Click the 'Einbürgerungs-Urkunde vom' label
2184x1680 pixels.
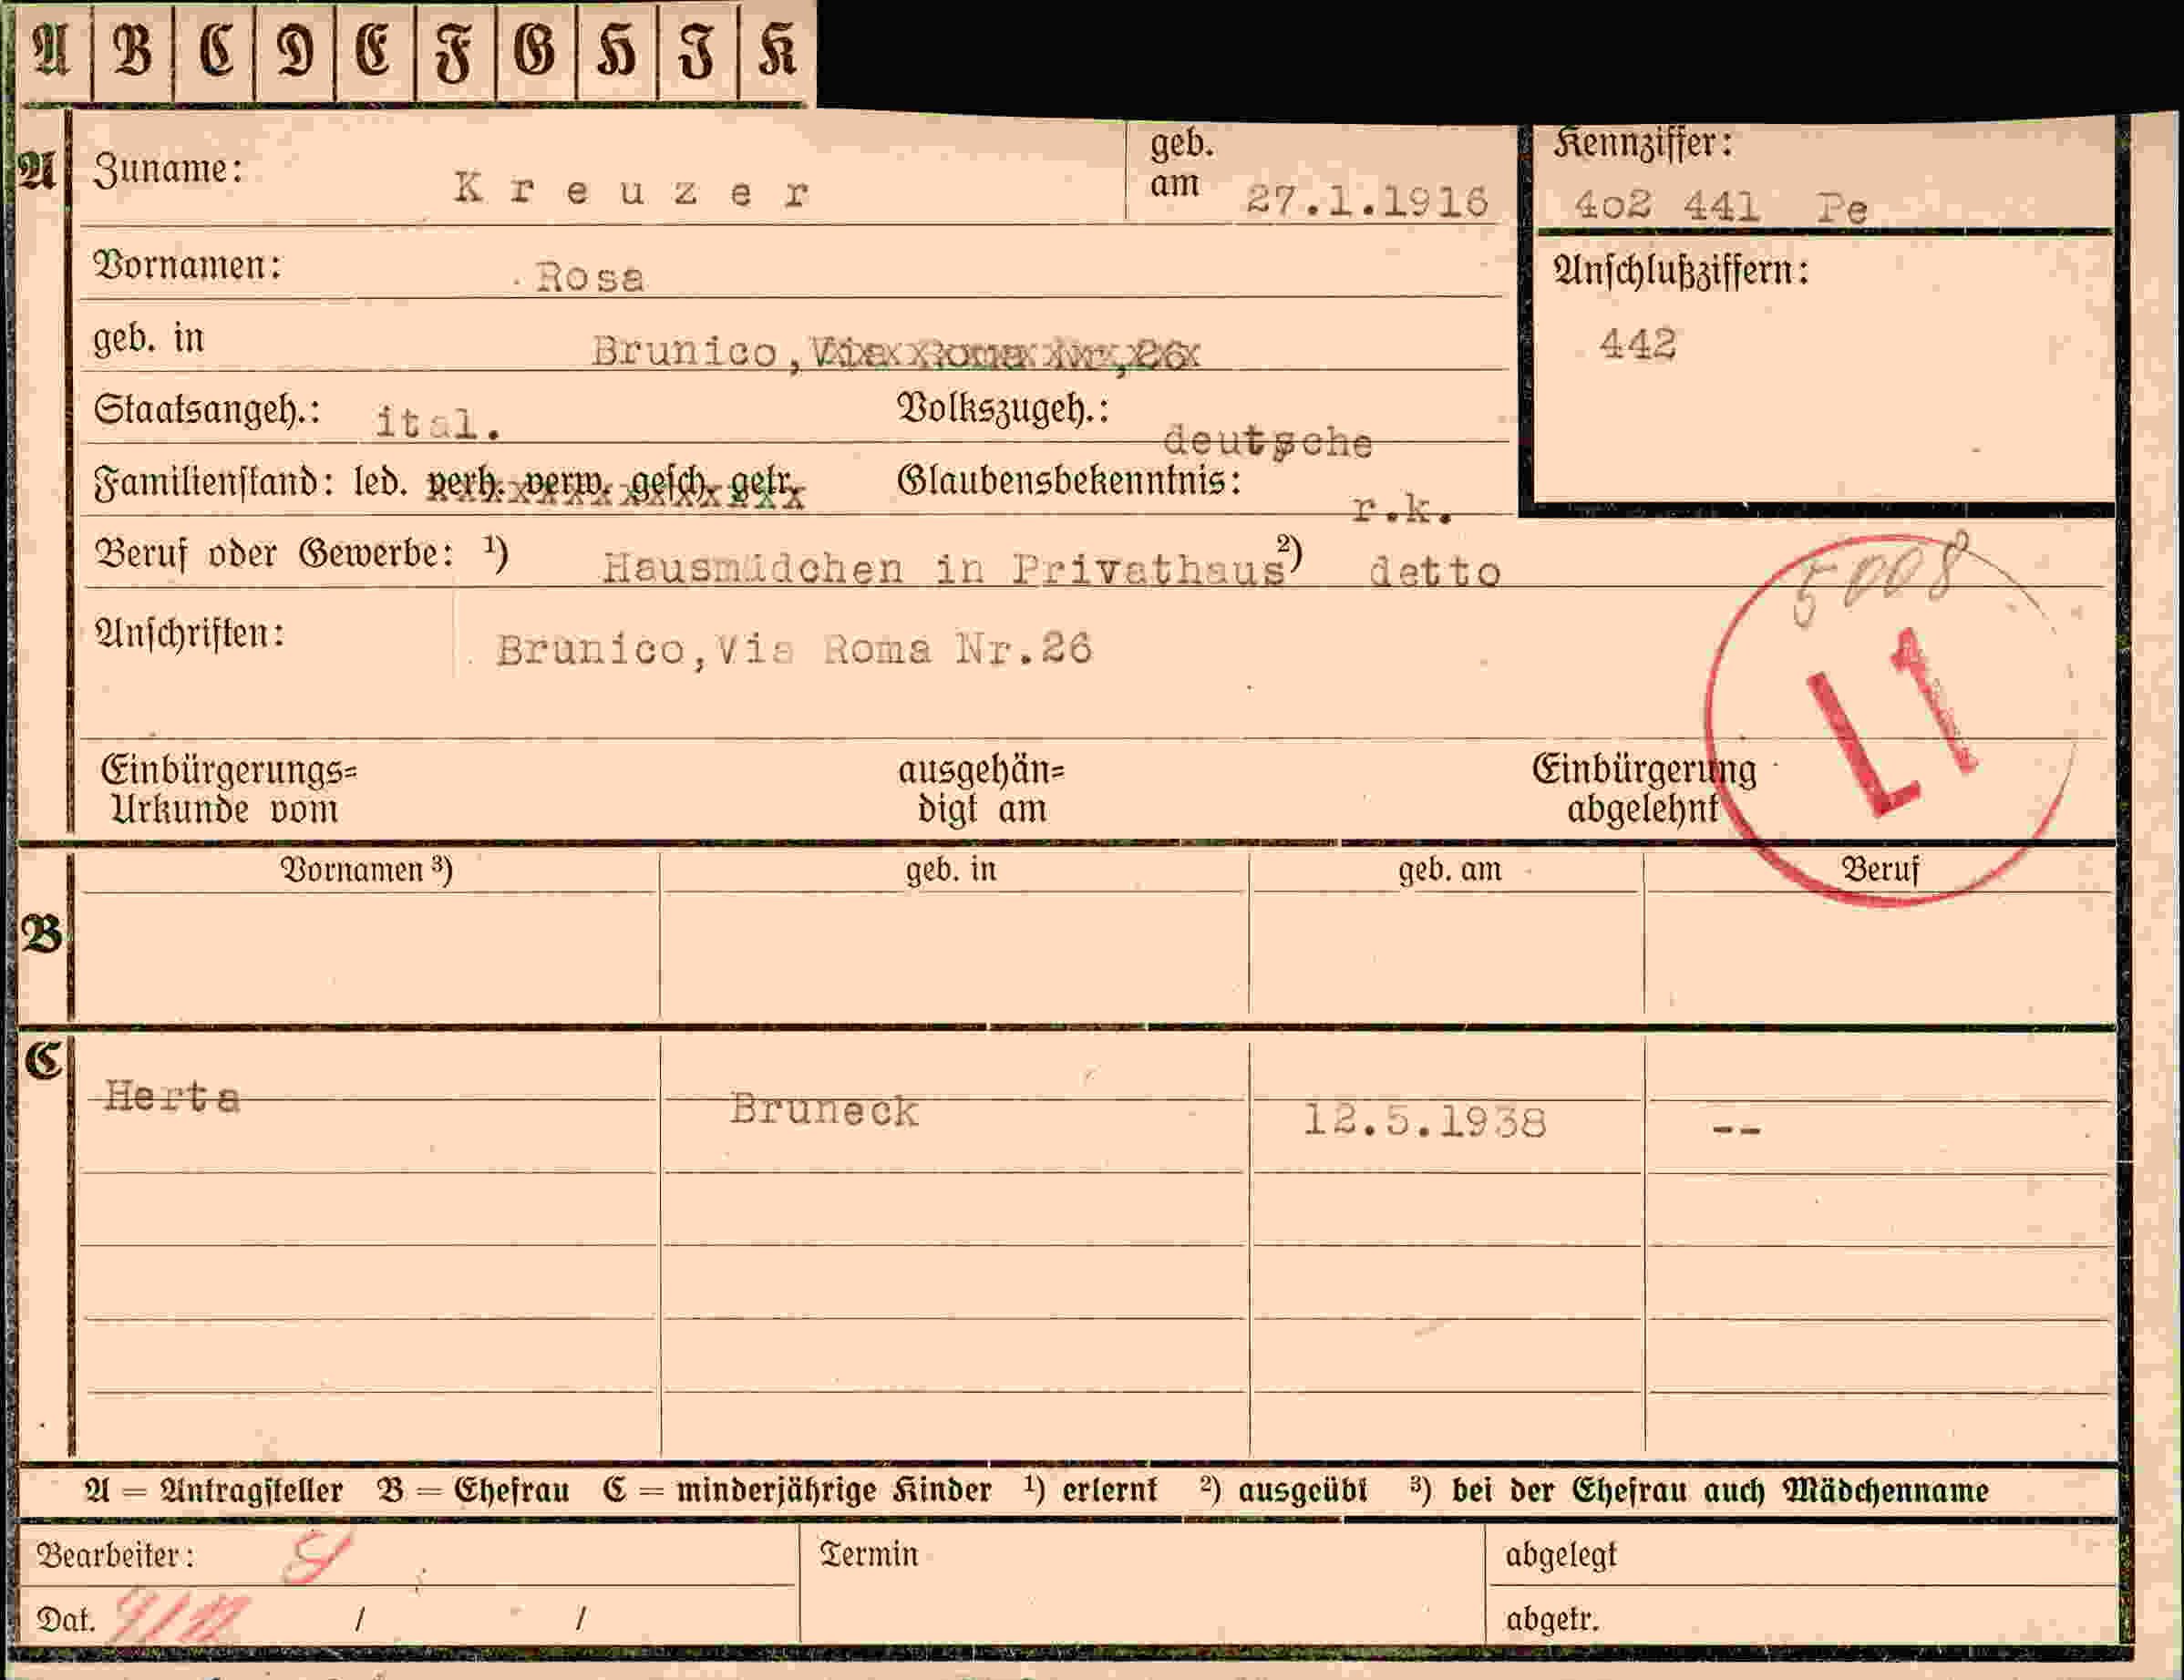click(229, 789)
